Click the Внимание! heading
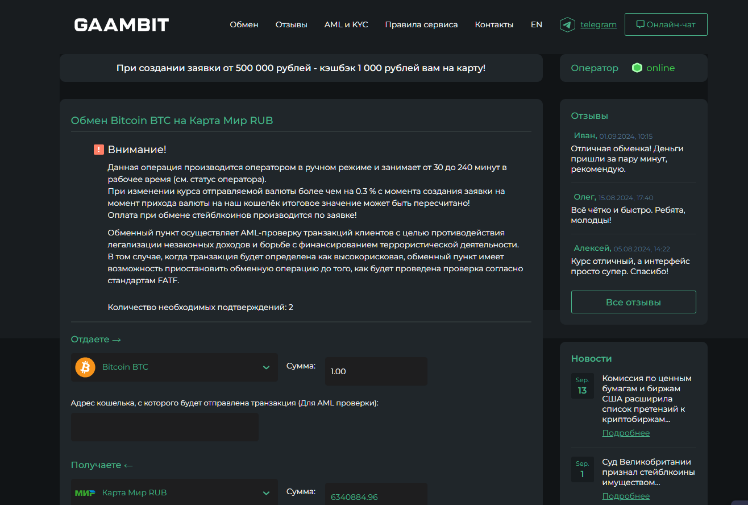The image size is (748, 505). [137, 150]
